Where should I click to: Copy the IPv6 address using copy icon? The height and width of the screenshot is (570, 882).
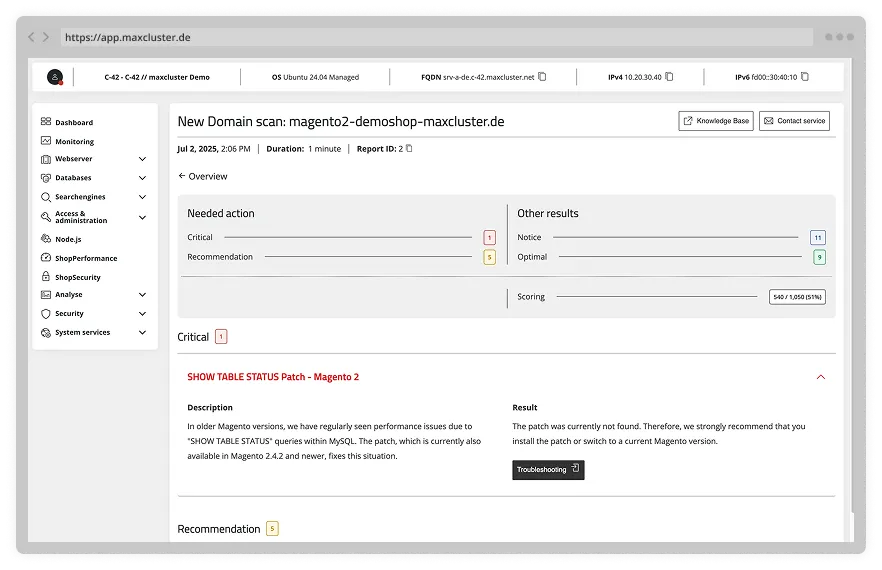805,77
